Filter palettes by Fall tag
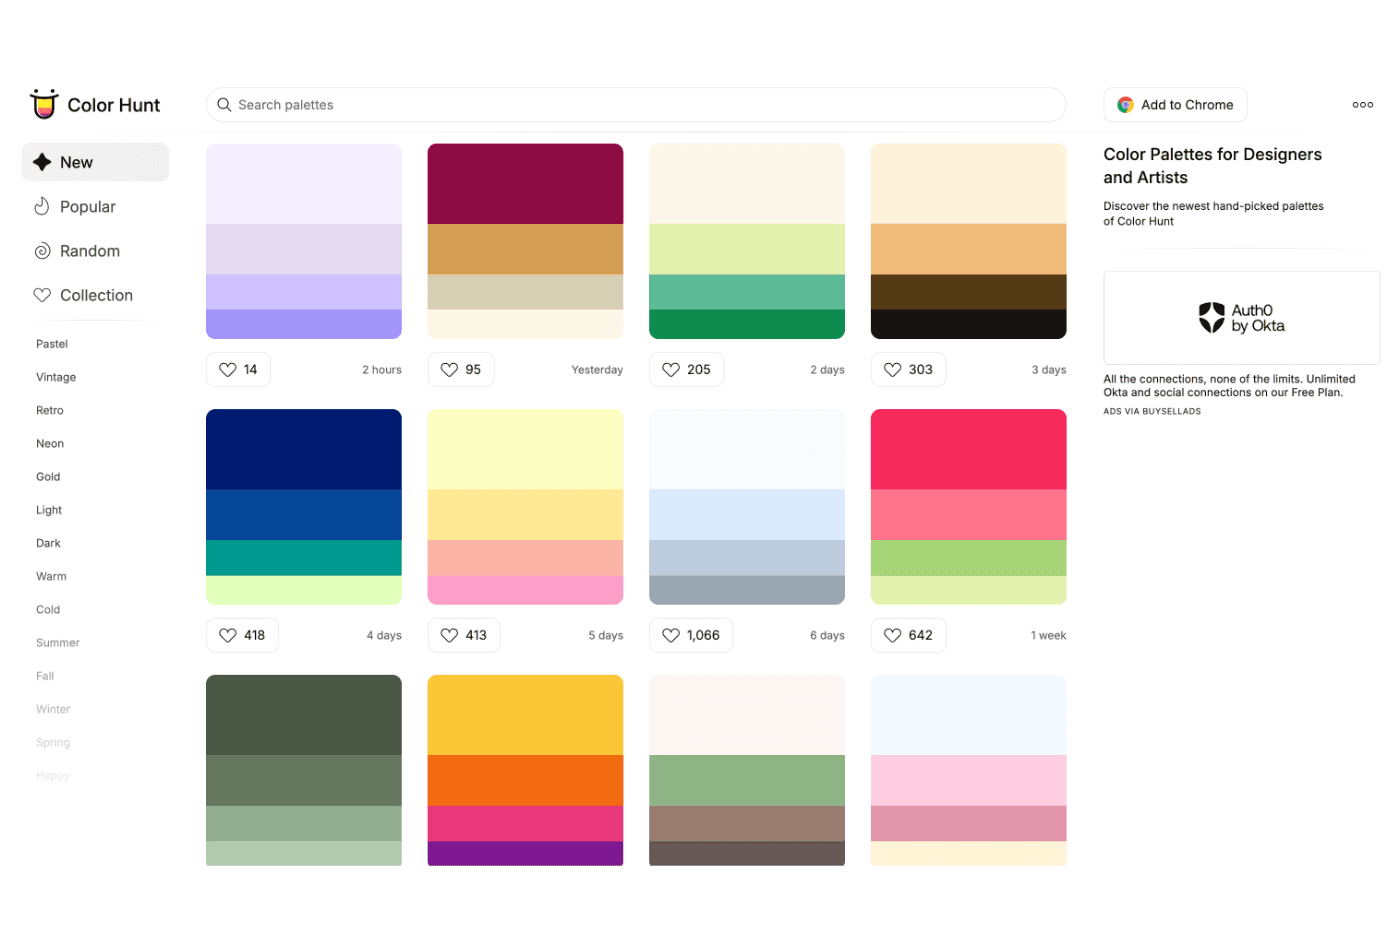This screenshot has width=1400, height=950. 45,676
